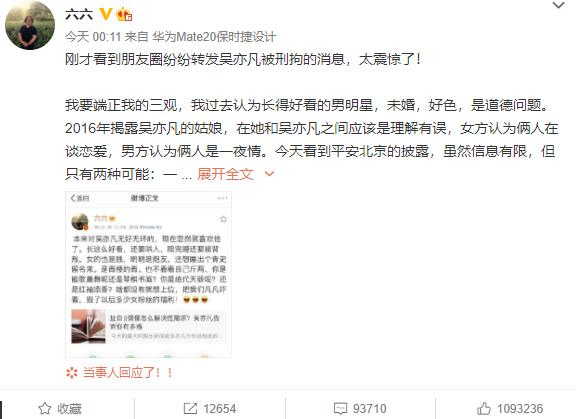Expand full text via 展开全文
The image size is (576, 419).
pyautogui.click(x=225, y=174)
